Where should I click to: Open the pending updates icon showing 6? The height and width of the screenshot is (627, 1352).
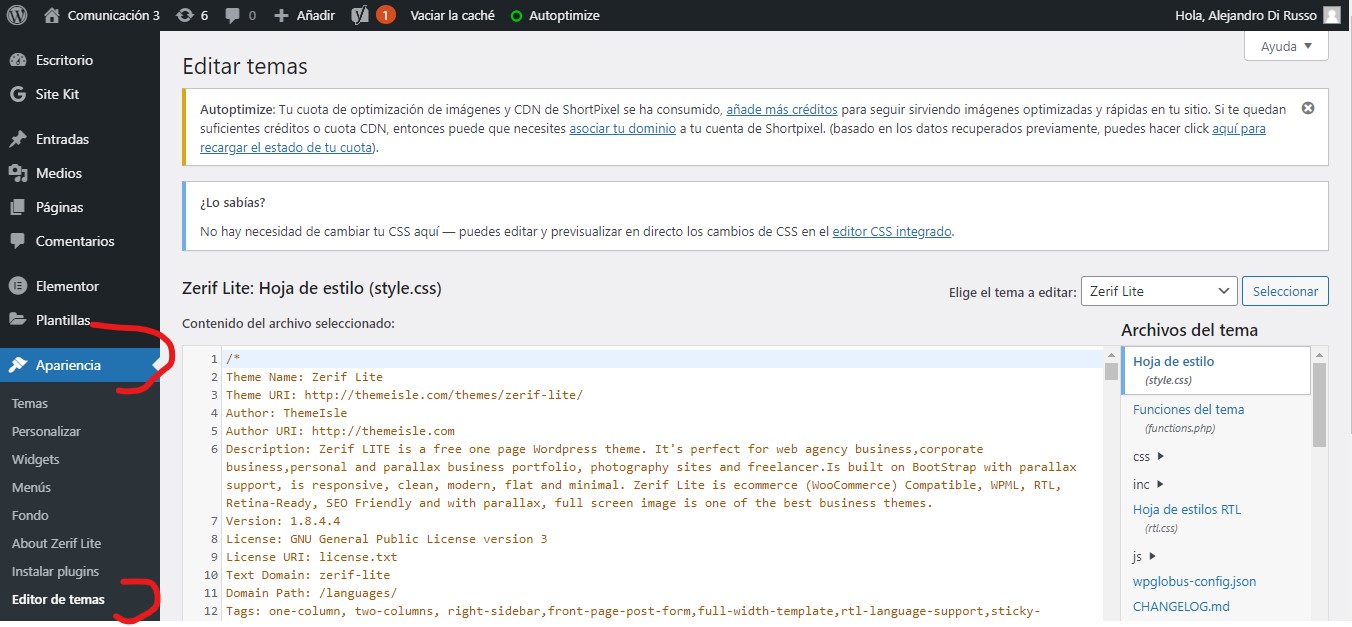[192, 15]
